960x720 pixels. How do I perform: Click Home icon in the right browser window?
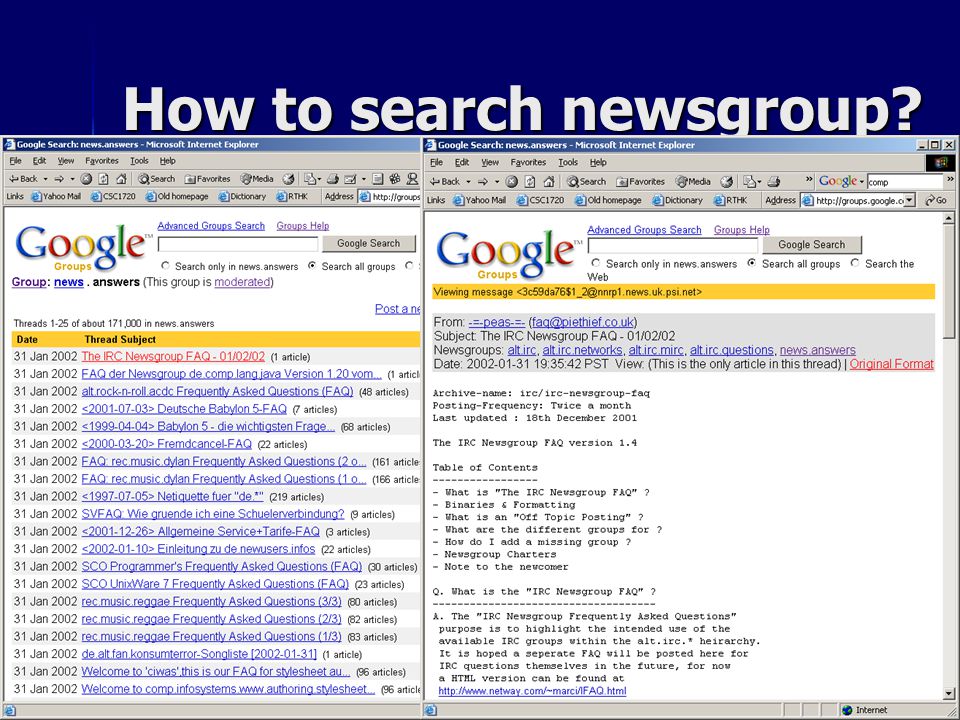[x=549, y=181]
